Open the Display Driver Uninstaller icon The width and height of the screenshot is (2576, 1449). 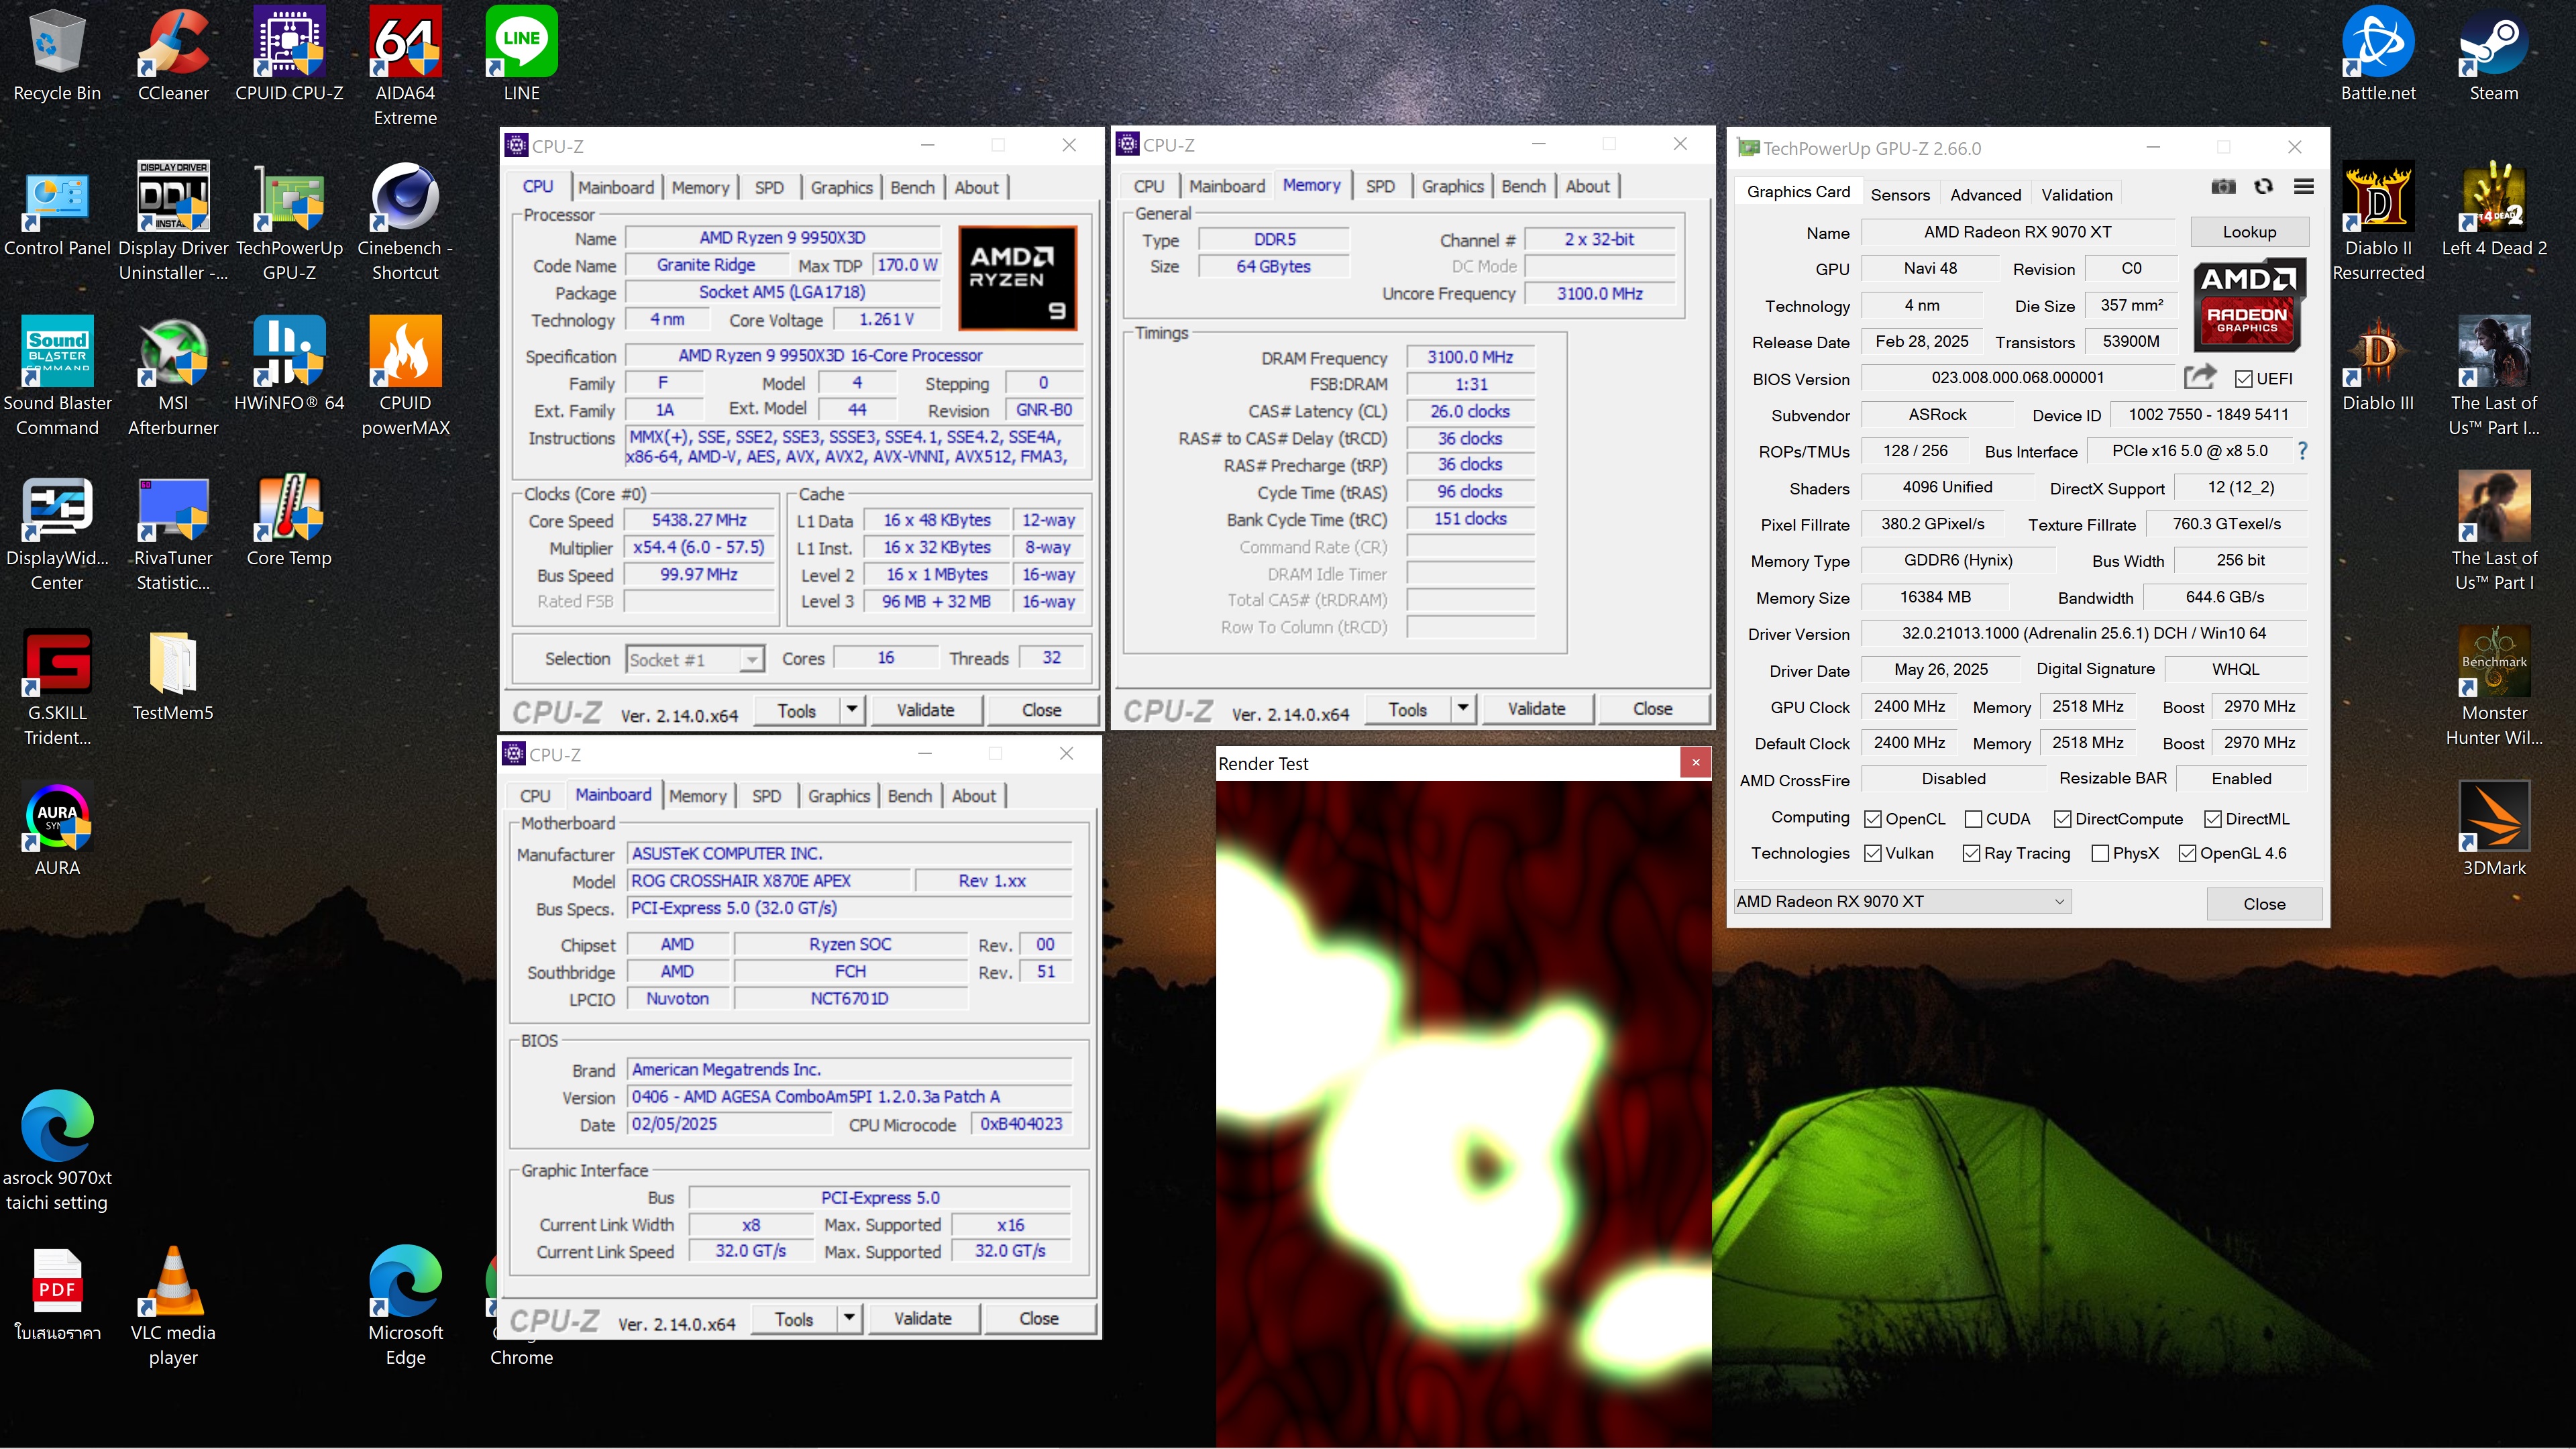click(173, 220)
